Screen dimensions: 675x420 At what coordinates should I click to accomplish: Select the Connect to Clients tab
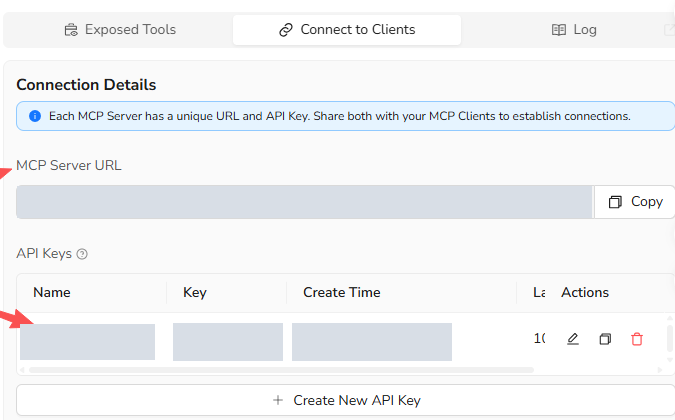click(x=347, y=30)
